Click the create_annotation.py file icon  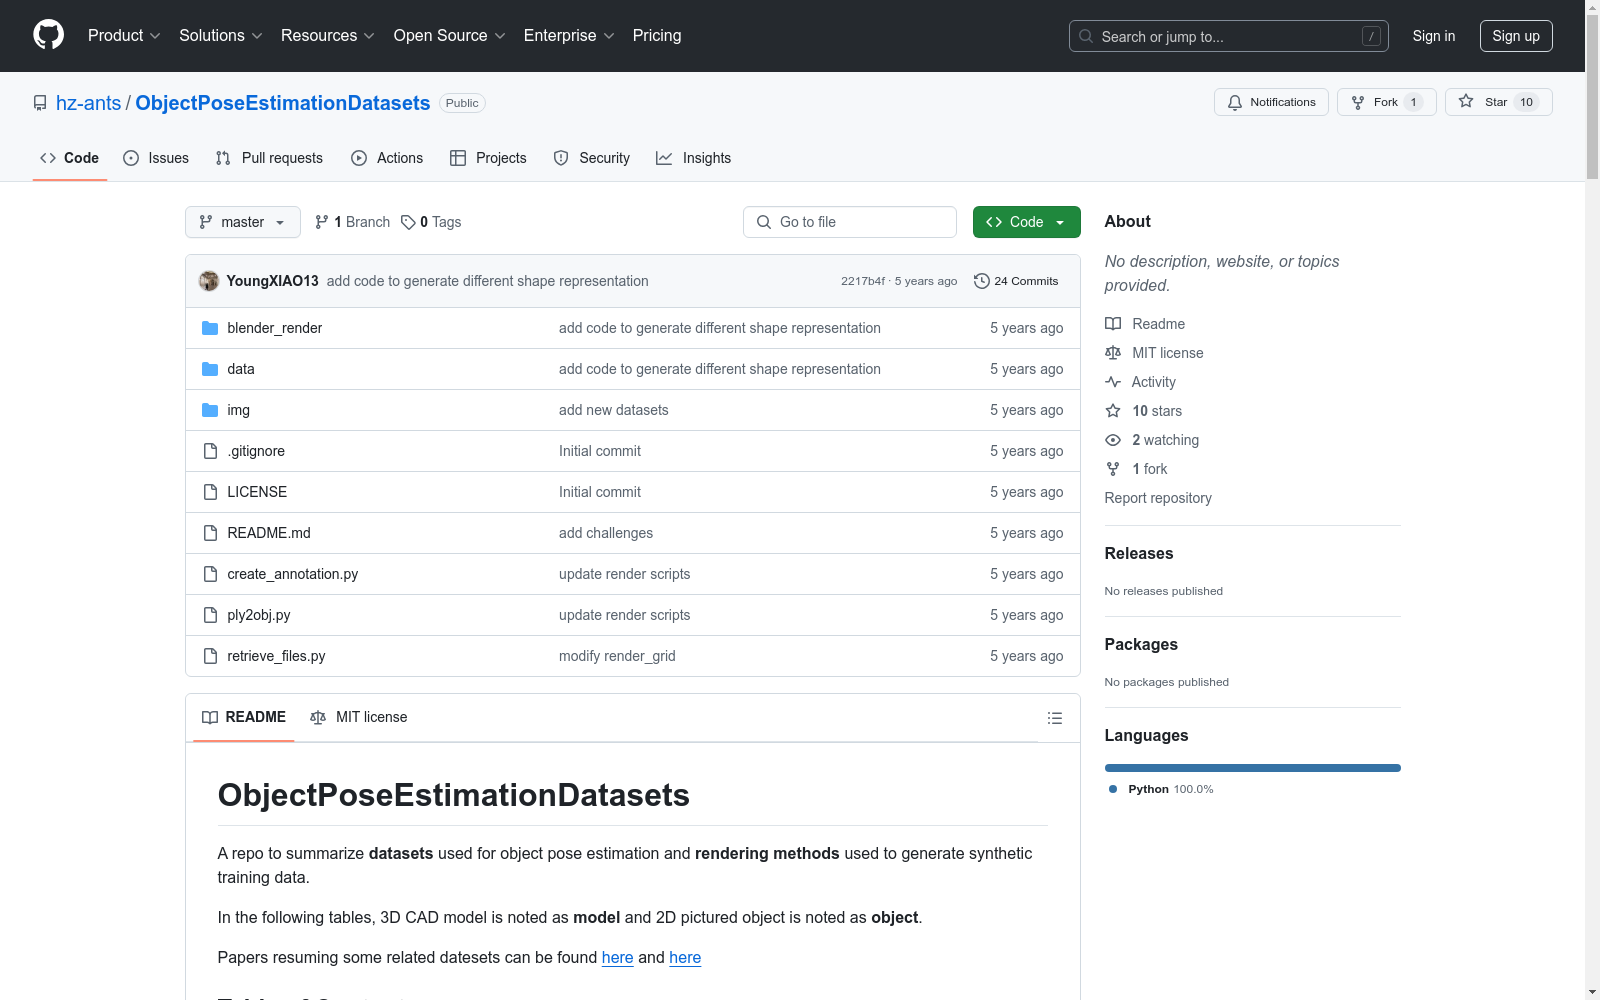210,574
